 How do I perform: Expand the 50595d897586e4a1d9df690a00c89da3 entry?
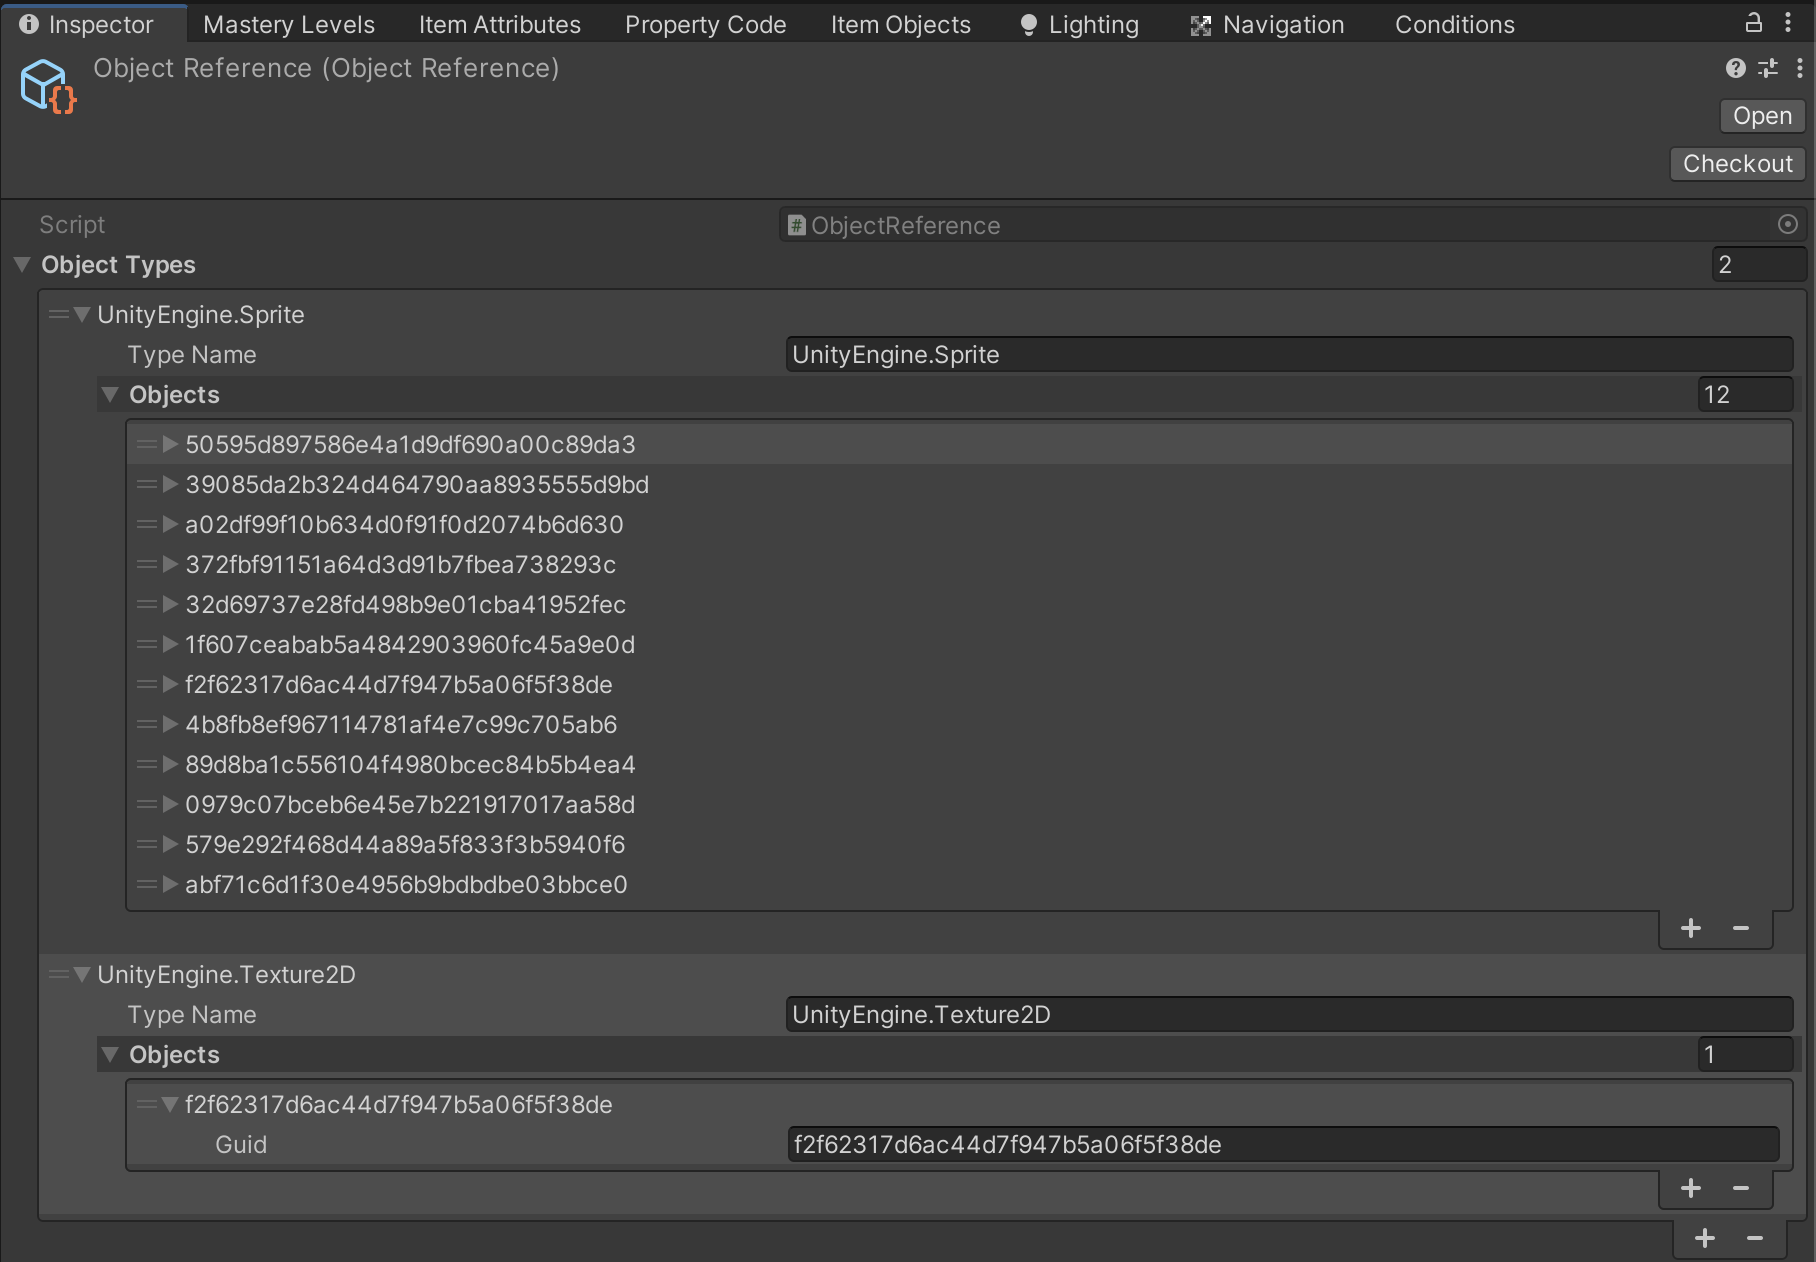170,445
